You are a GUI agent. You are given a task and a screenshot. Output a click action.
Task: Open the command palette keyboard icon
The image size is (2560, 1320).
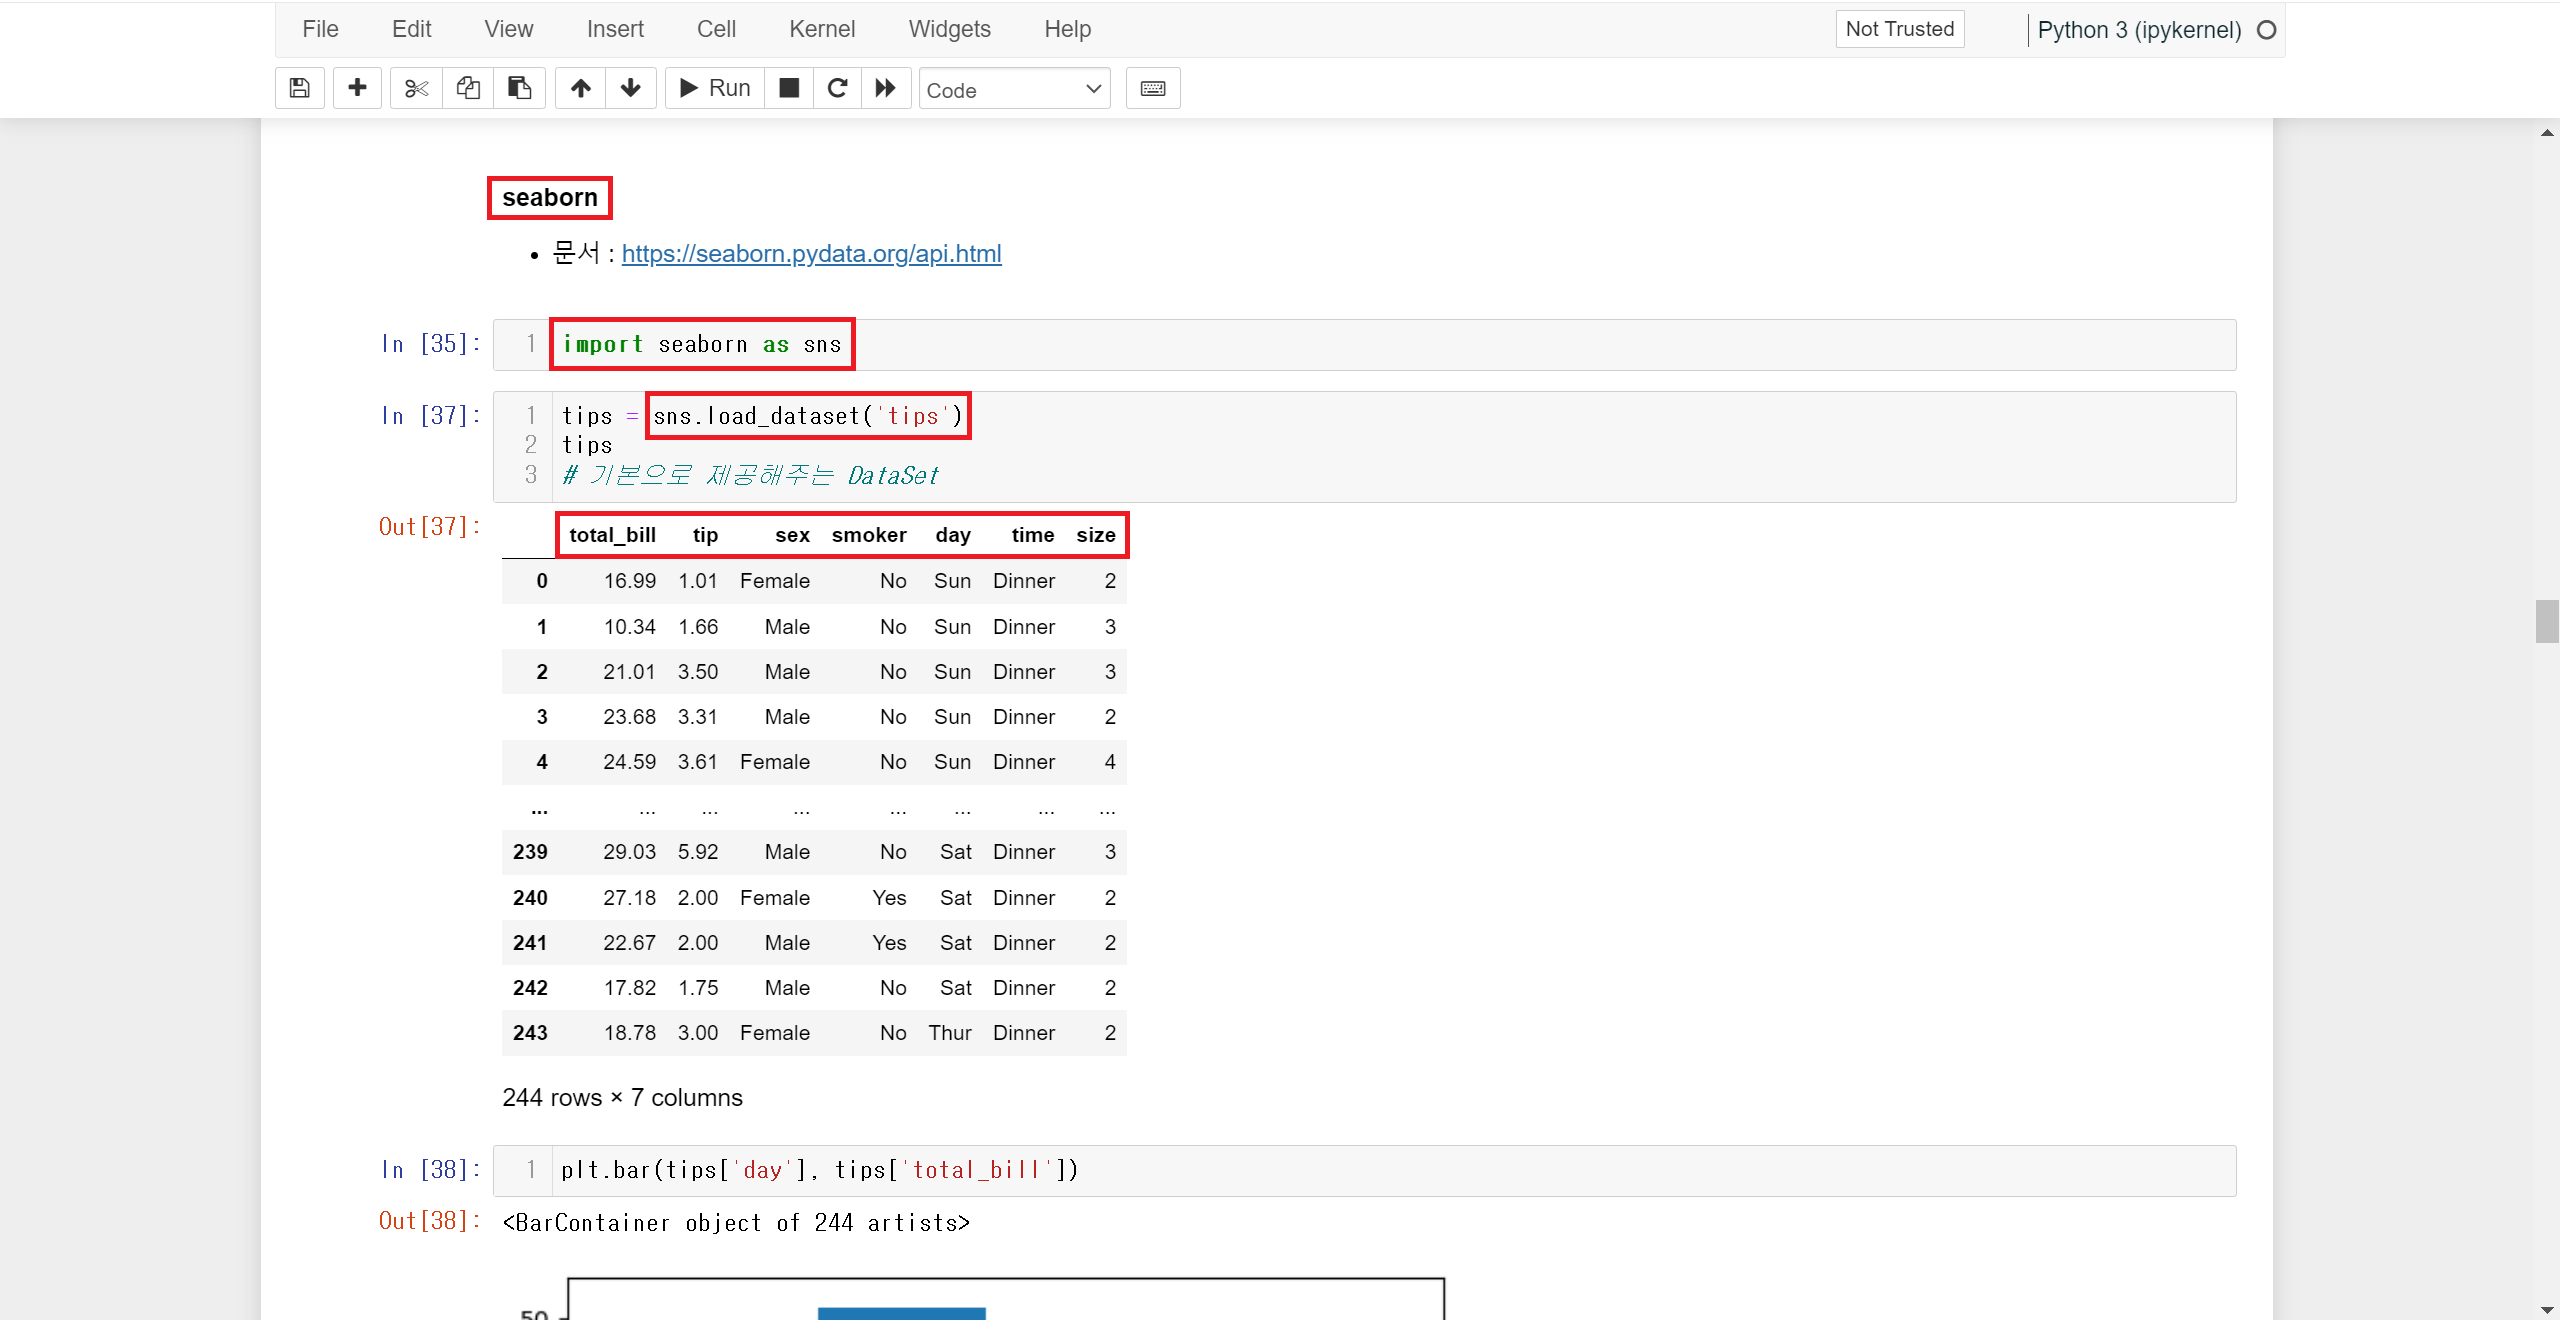coord(1153,88)
